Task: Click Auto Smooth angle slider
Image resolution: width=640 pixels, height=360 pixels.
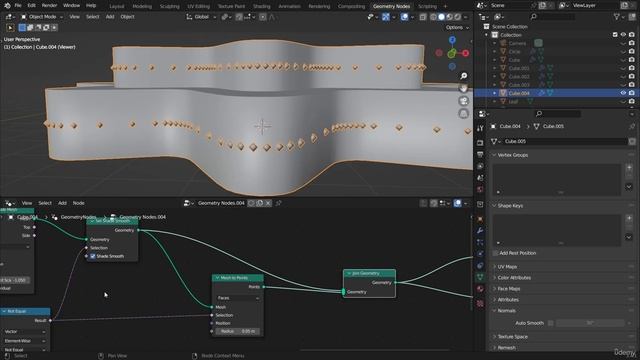Action: point(590,323)
